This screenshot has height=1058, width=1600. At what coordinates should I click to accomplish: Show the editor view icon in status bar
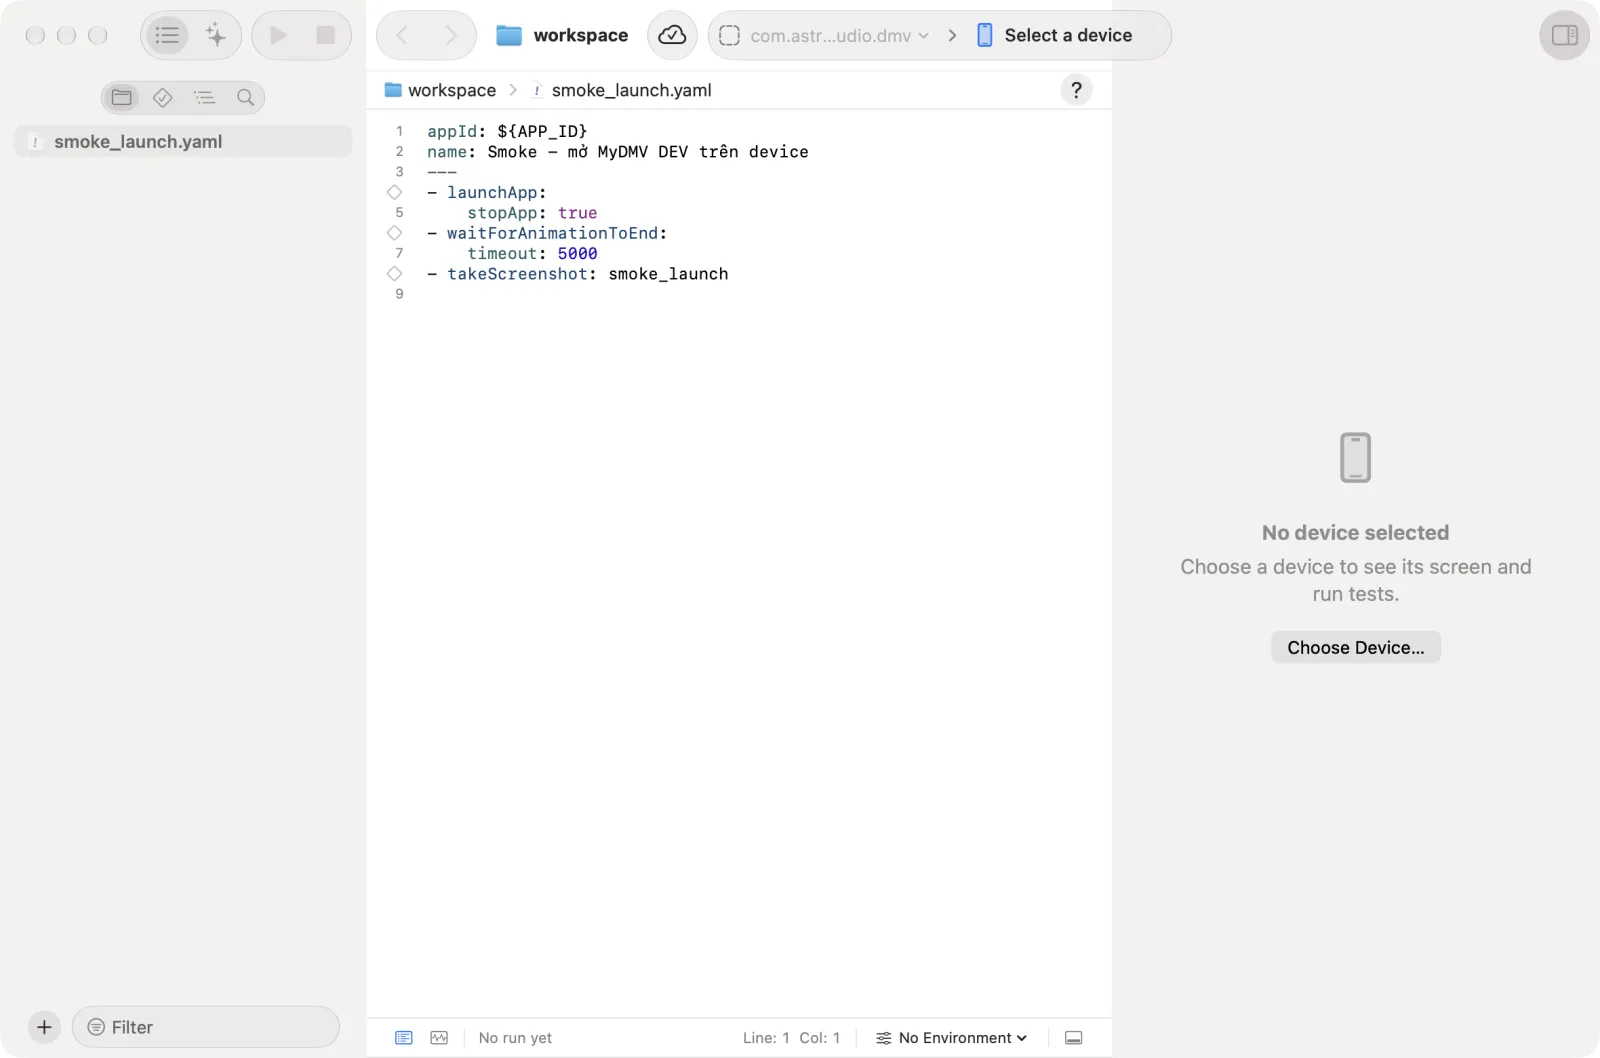pyautogui.click(x=404, y=1038)
